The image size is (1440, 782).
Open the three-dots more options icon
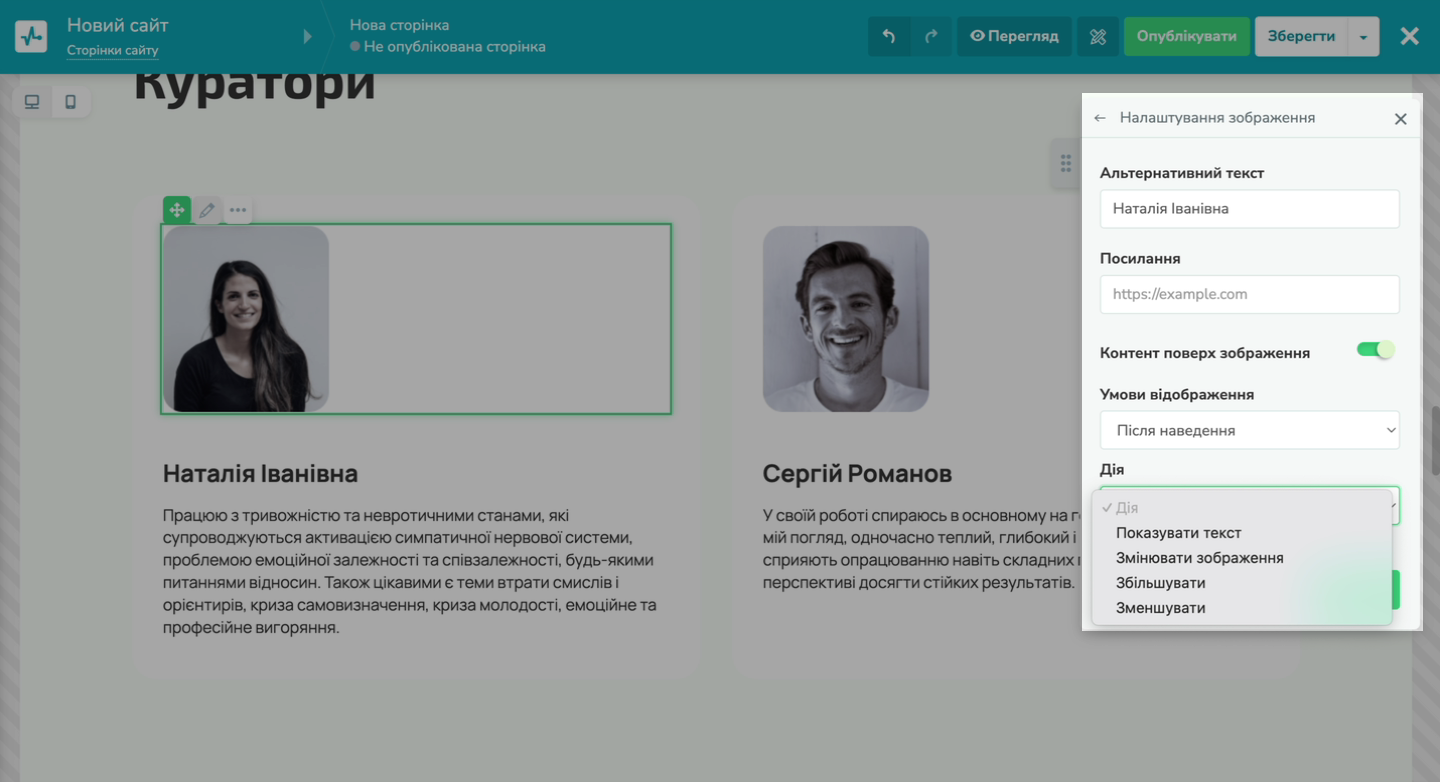click(x=238, y=210)
